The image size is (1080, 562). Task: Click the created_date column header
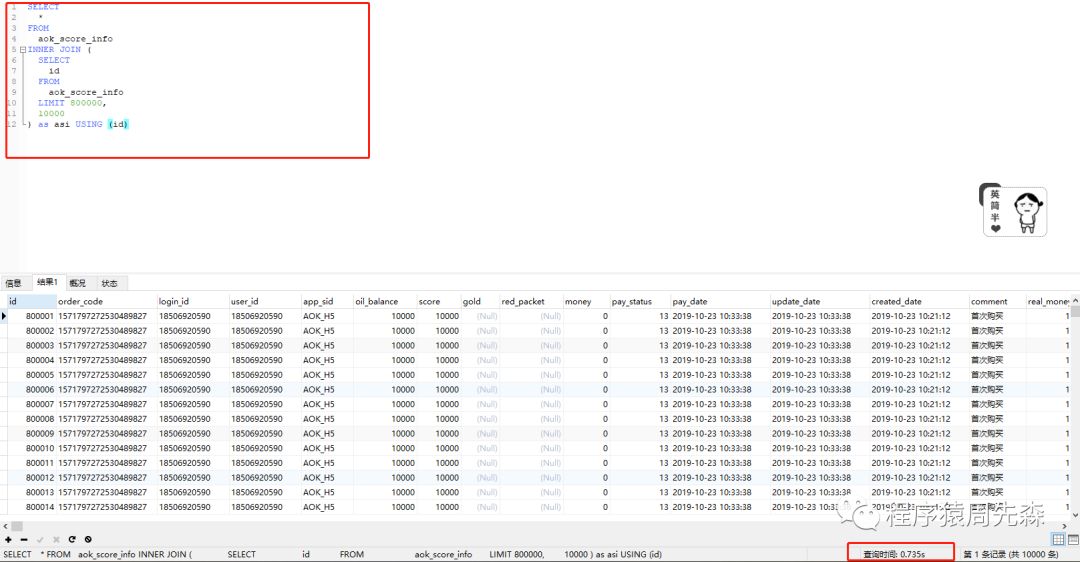(x=919, y=301)
